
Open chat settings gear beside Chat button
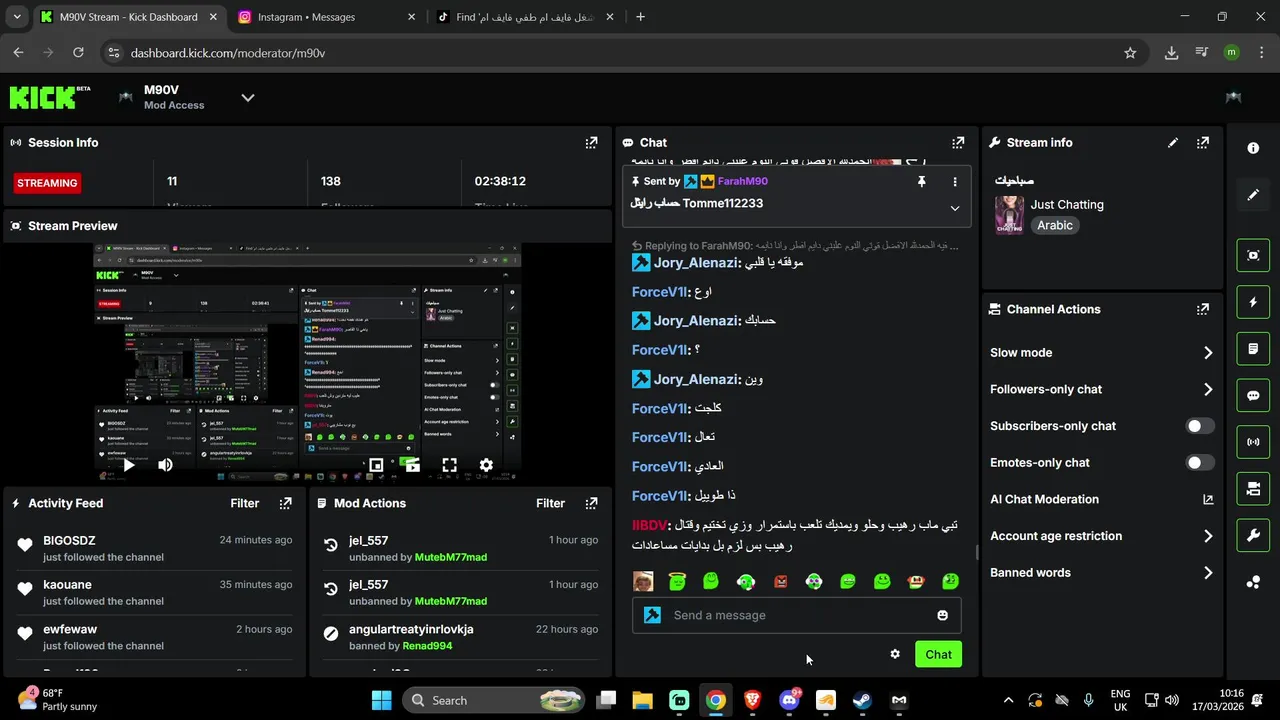[x=895, y=654]
